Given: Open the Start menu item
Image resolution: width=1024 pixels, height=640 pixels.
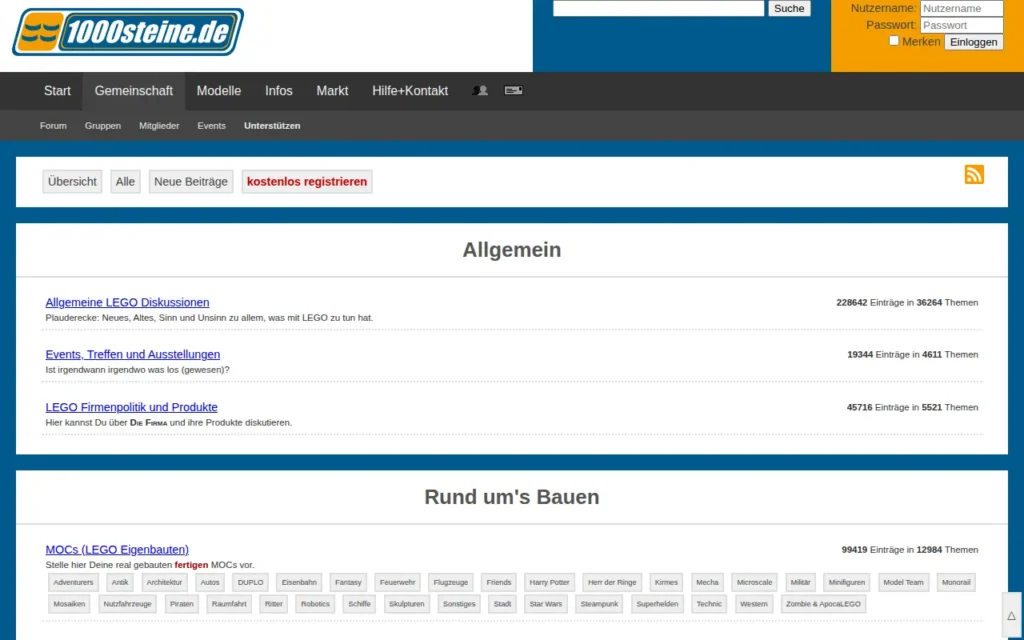Looking at the screenshot, I should tap(57, 91).
